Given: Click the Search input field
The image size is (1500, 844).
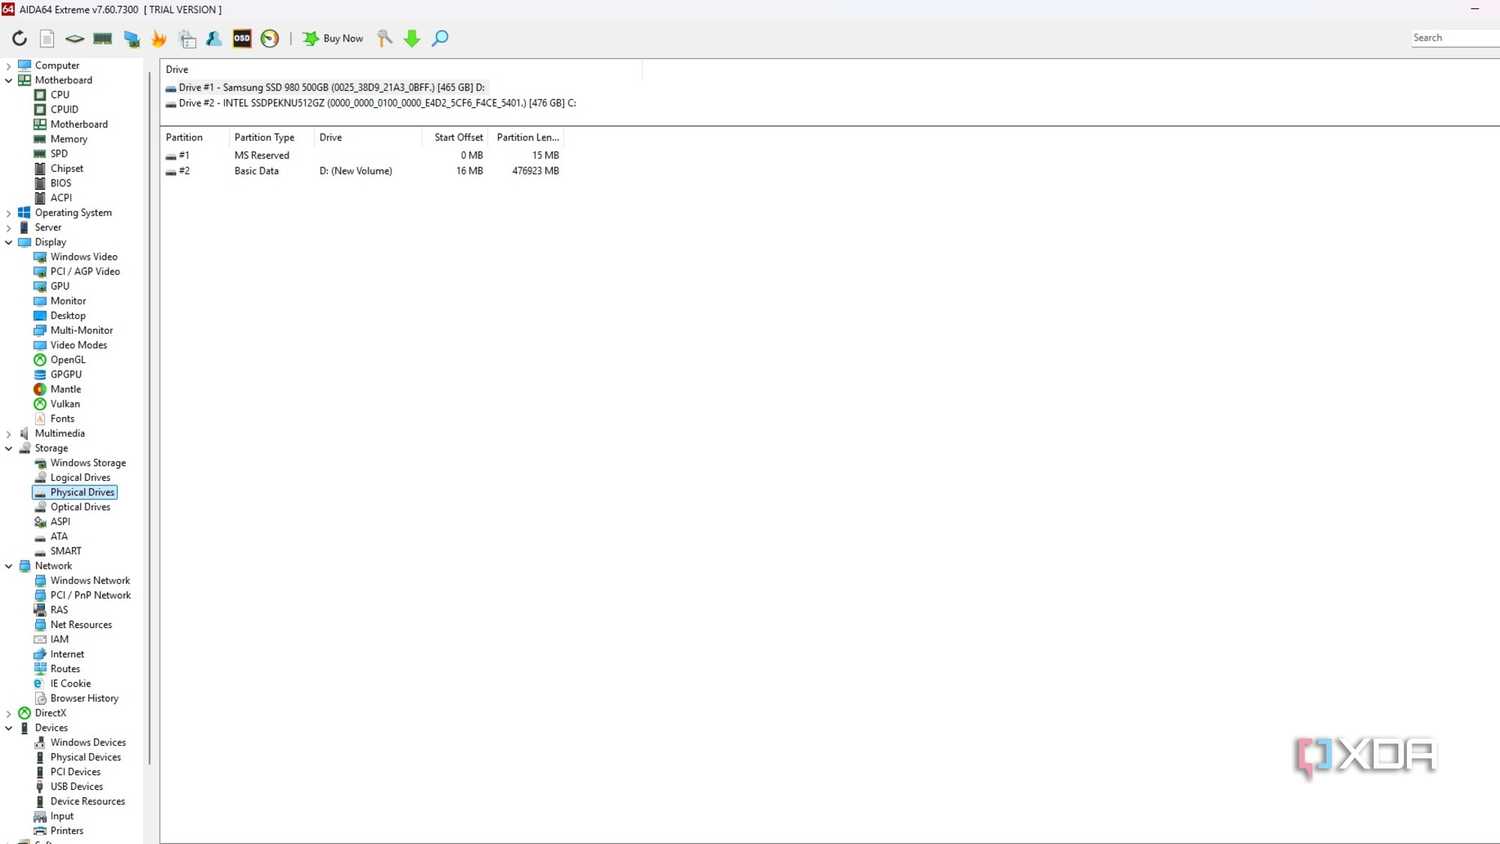Looking at the screenshot, I should (x=1455, y=38).
